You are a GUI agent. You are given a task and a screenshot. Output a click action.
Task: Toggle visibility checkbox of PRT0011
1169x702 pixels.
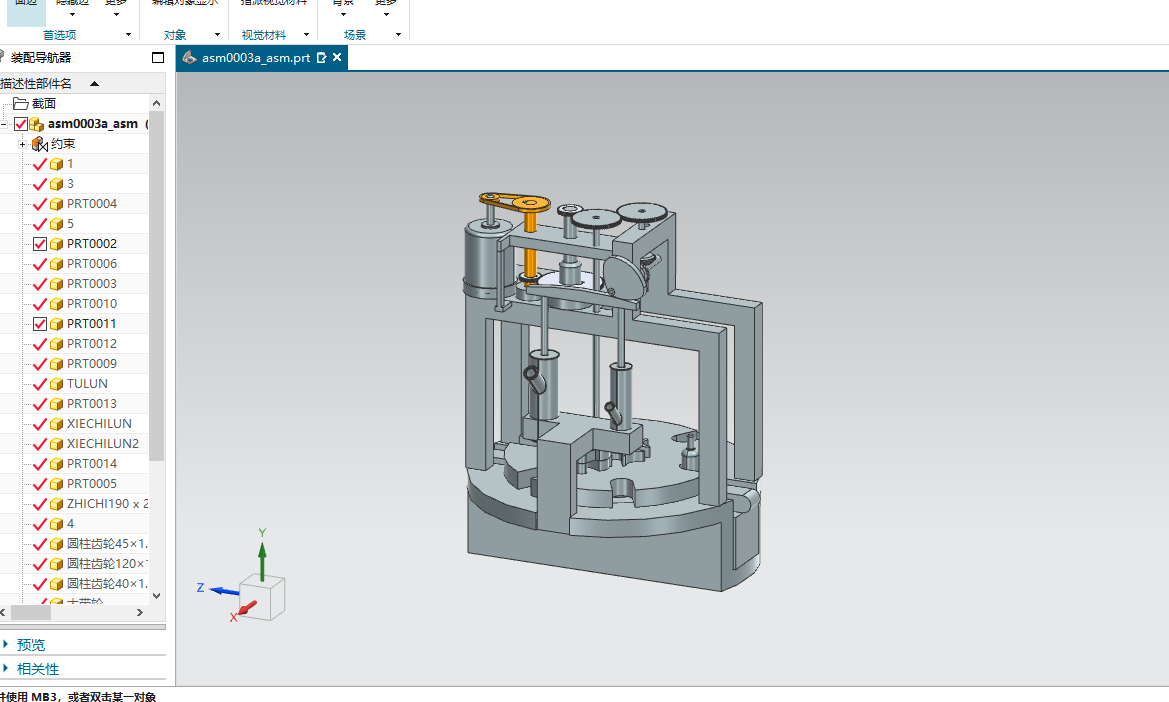40,323
